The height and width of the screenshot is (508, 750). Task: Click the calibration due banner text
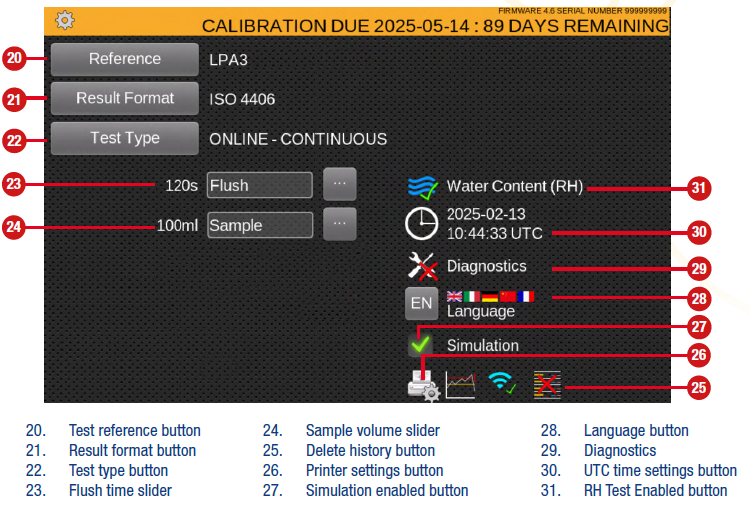435,25
